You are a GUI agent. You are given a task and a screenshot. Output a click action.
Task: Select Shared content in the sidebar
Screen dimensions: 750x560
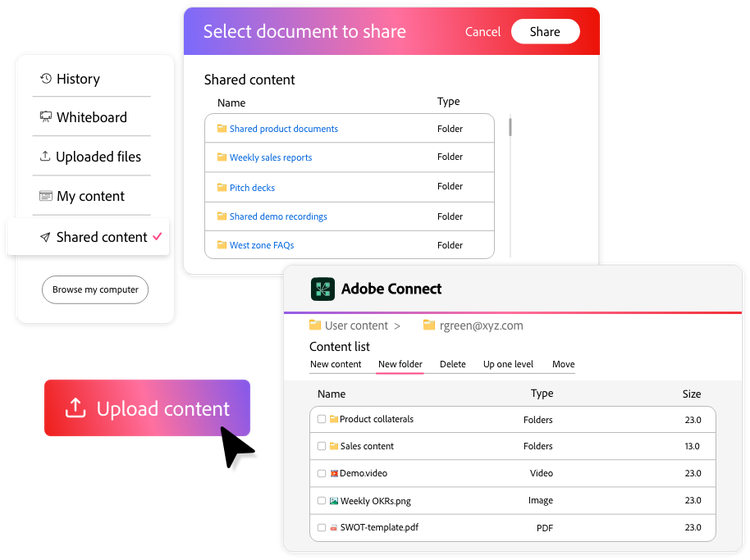[x=101, y=237]
